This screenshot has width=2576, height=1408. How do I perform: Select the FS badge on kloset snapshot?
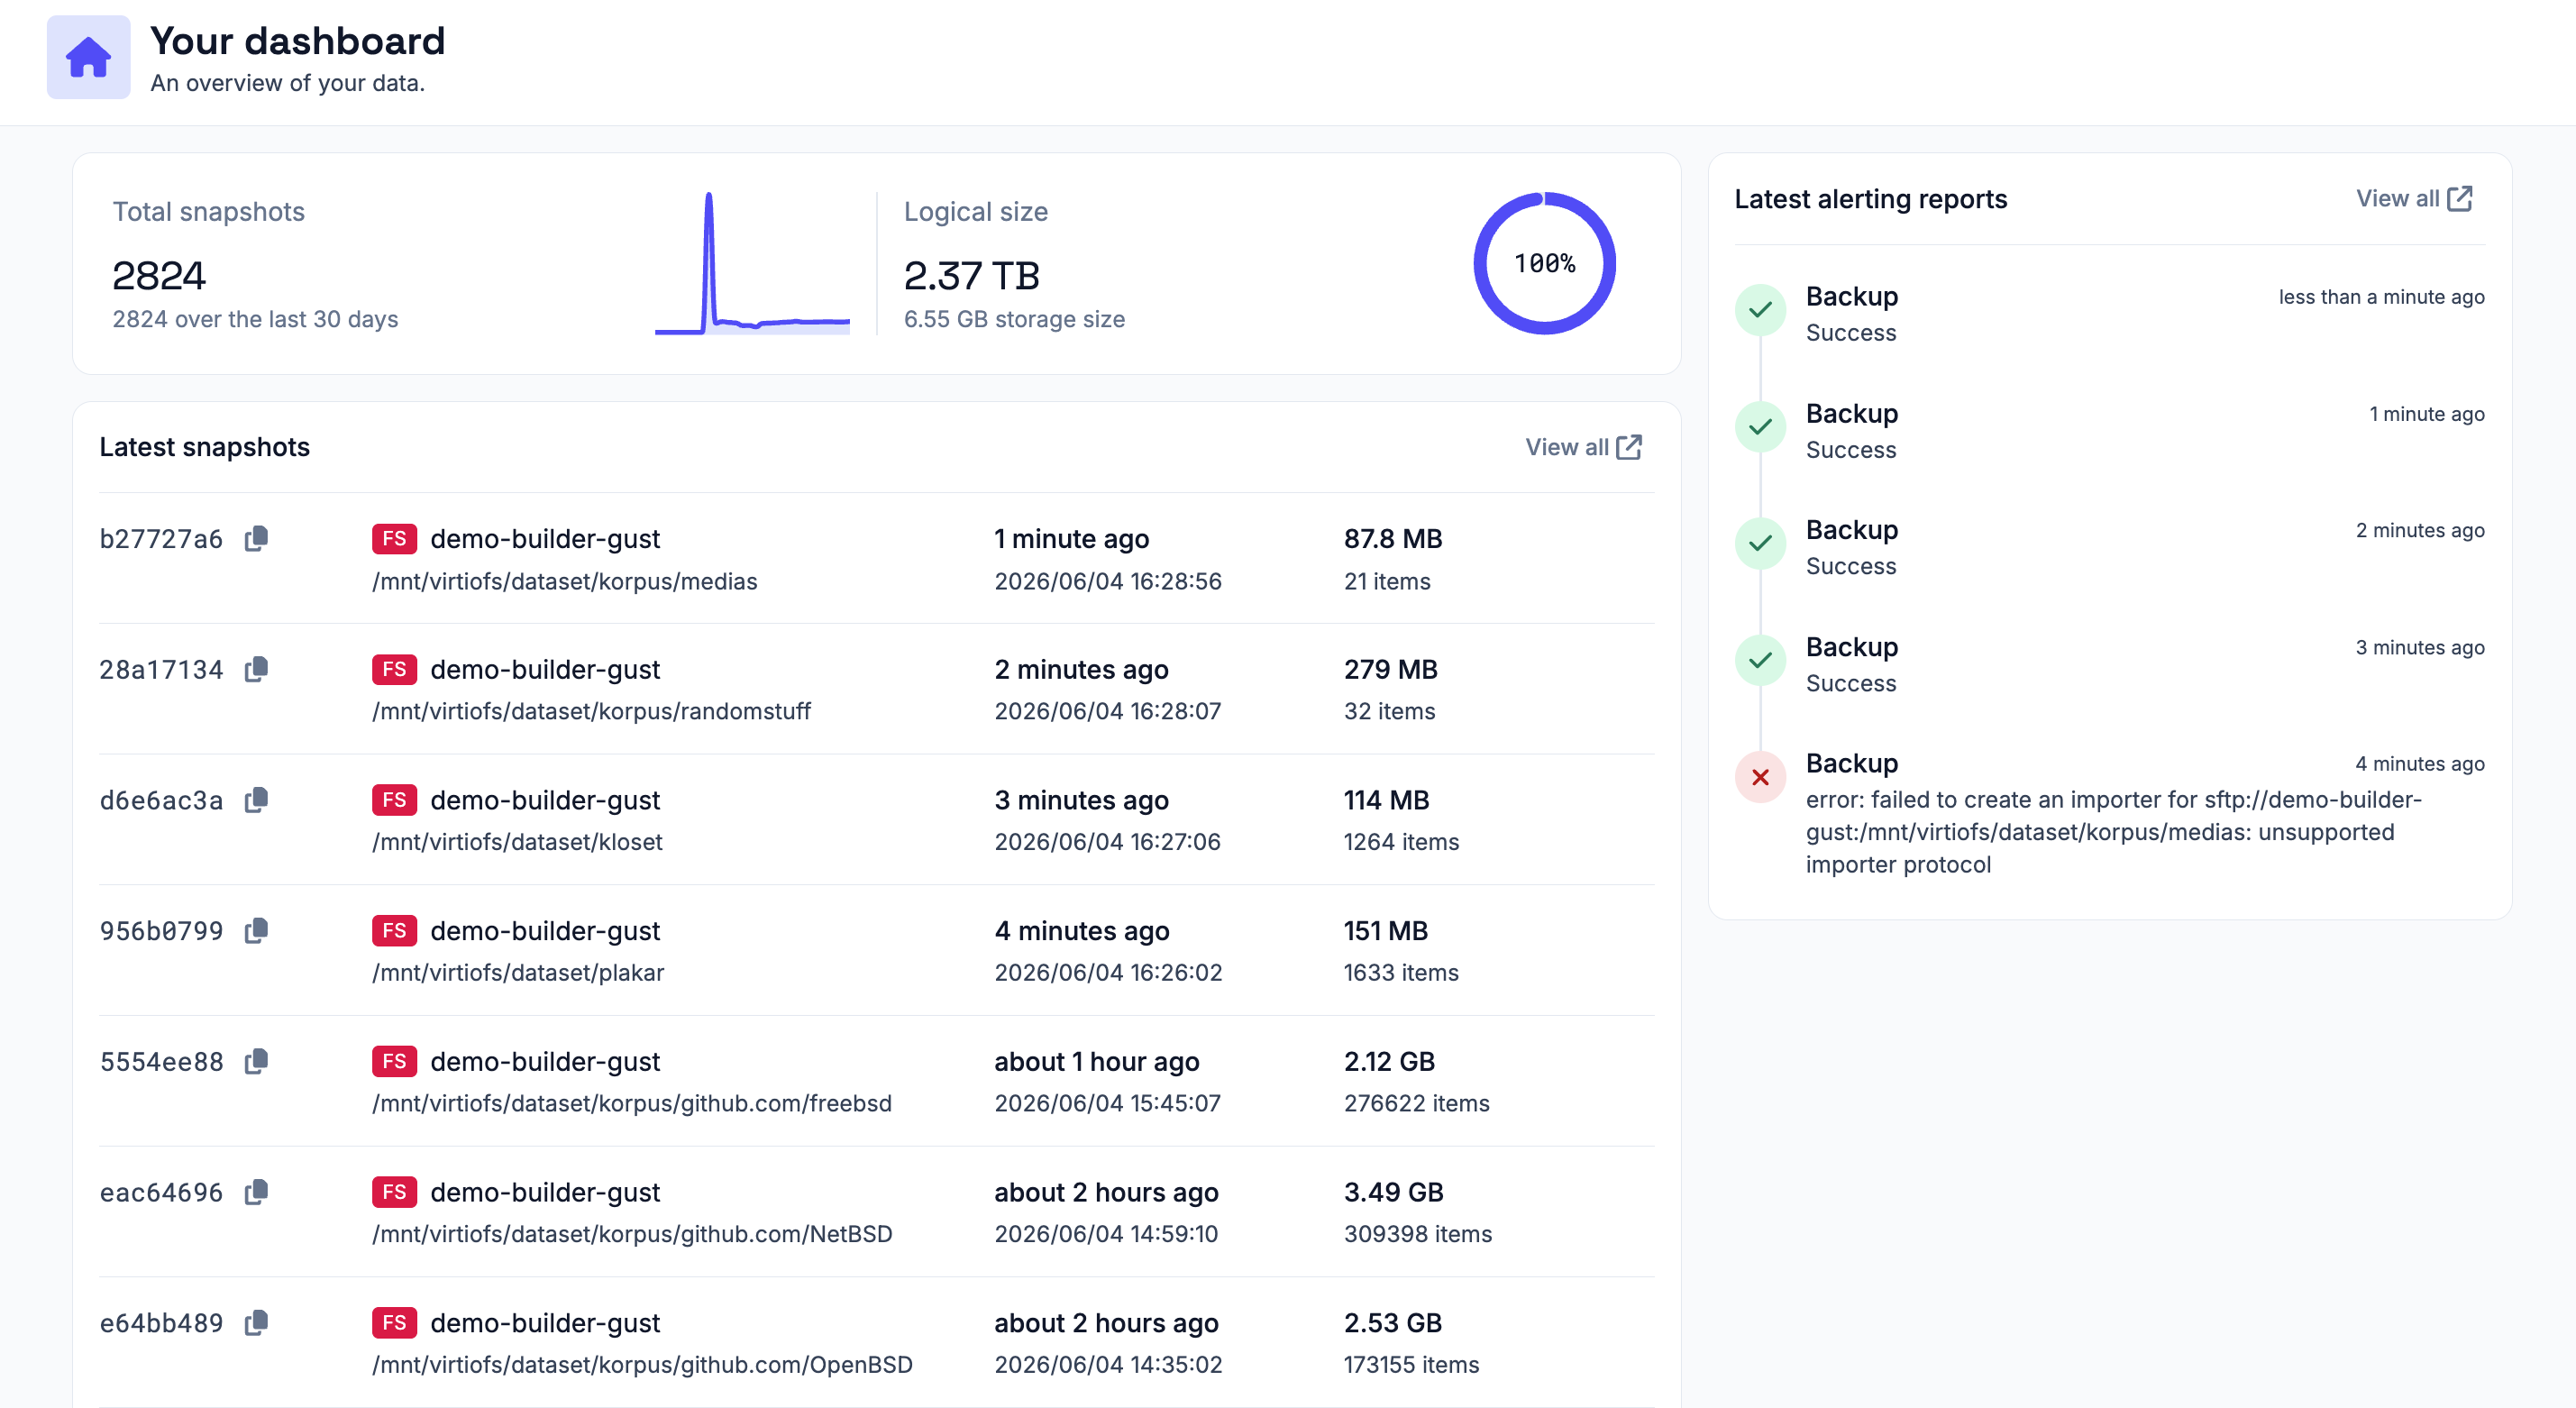[x=394, y=800]
